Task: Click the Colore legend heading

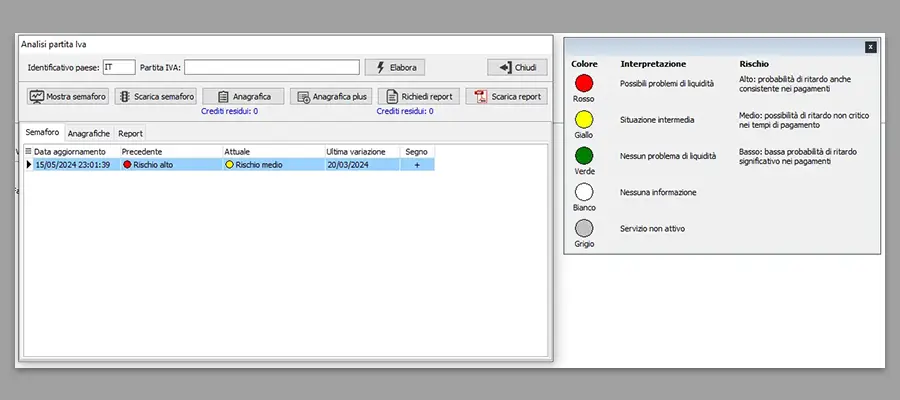Action: click(x=584, y=64)
